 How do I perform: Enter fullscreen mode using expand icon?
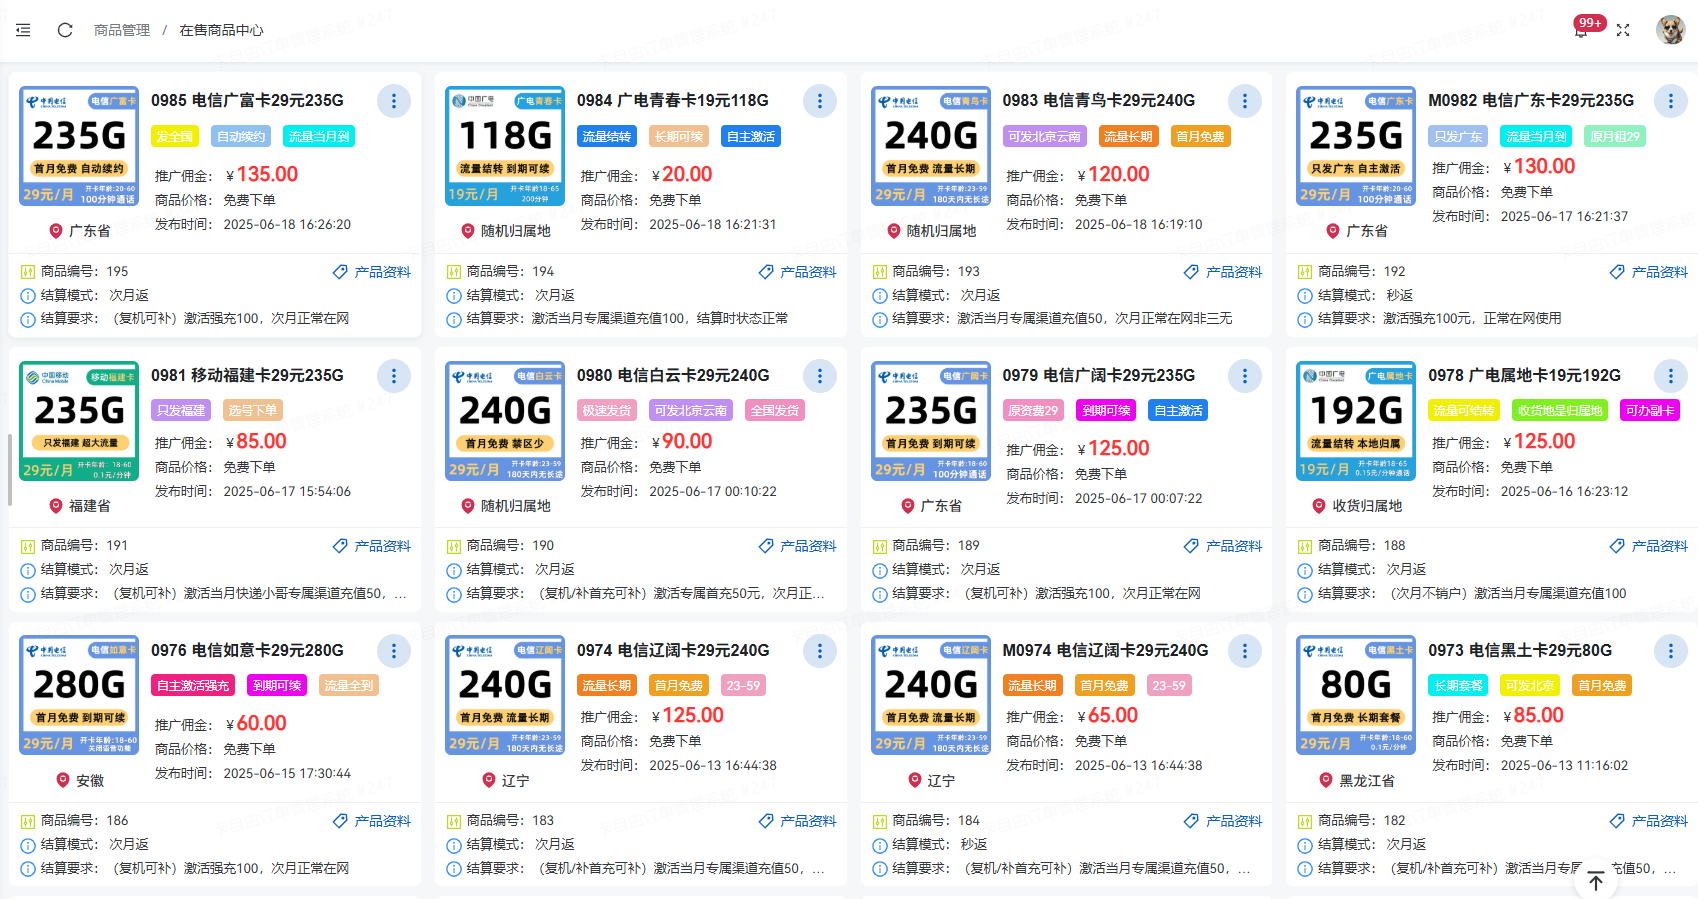point(1623,30)
